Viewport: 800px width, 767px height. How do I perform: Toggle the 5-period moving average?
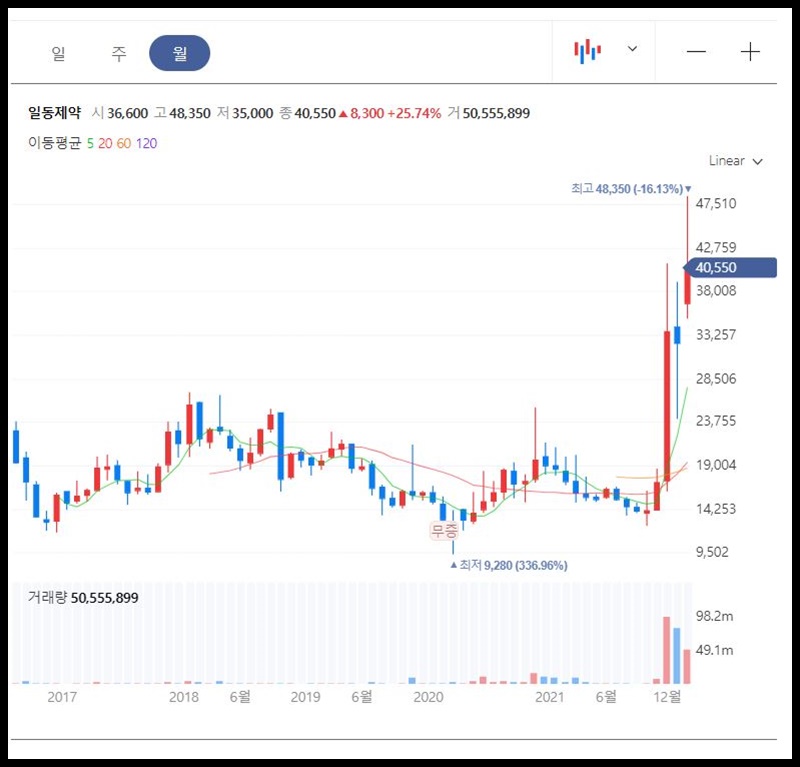pyautogui.click(x=90, y=143)
